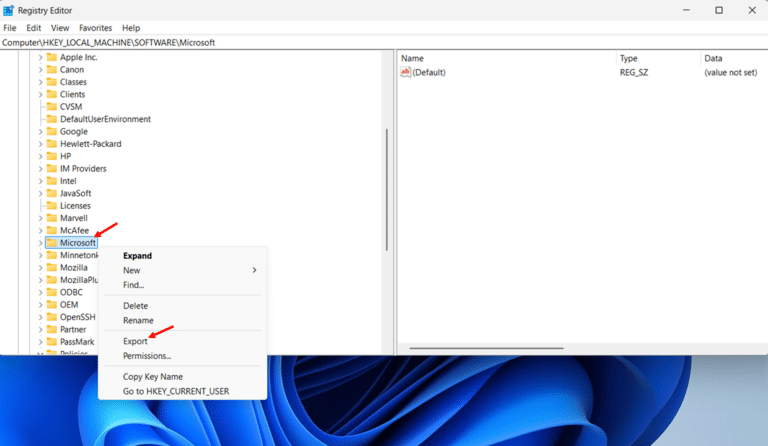Click the (Default) string value icon
The height and width of the screenshot is (446, 768).
coord(406,72)
